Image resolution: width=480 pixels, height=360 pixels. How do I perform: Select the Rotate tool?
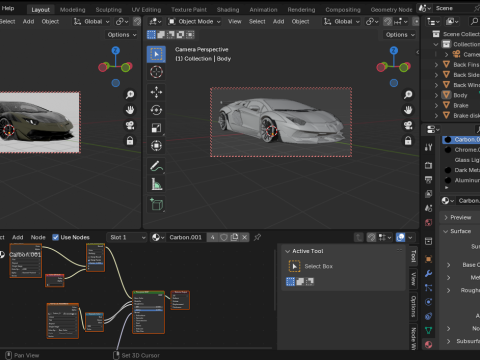pyautogui.click(x=156, y=110)
